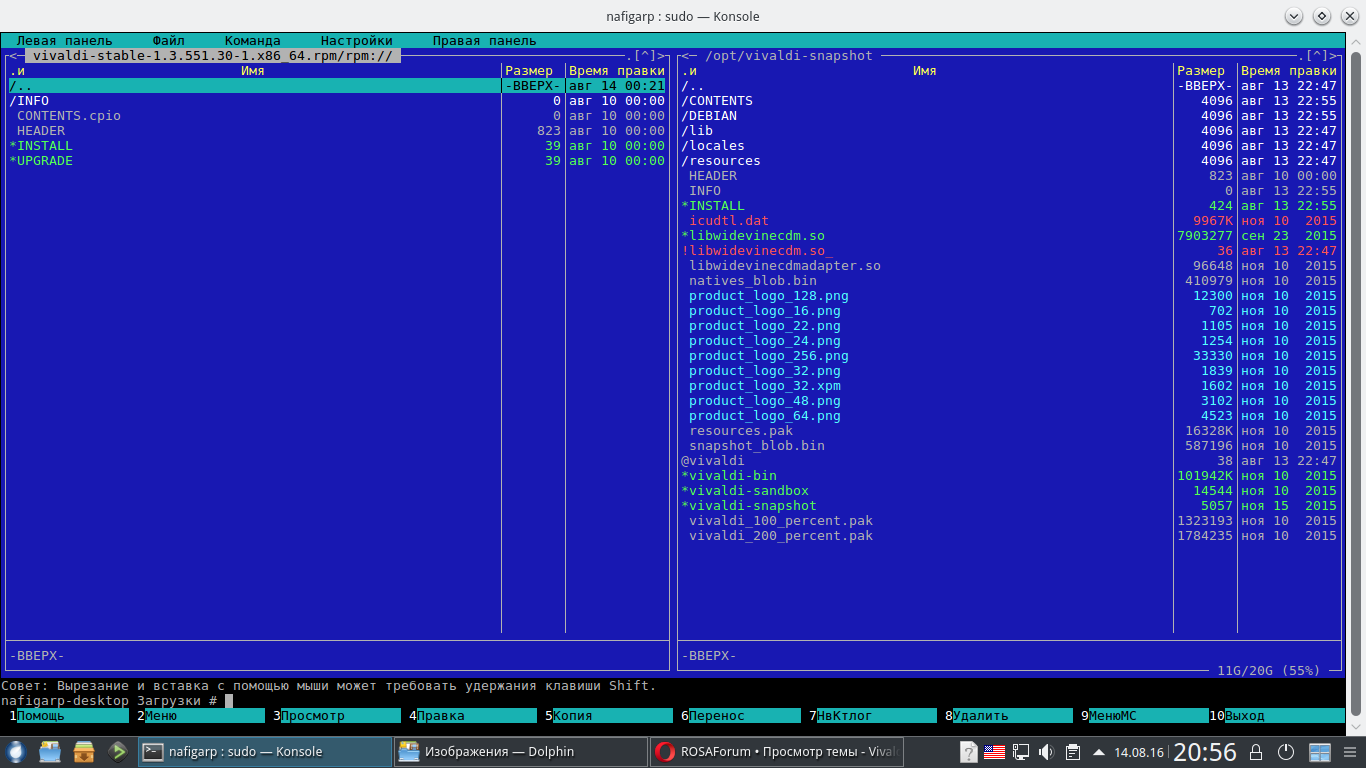Open the Konsole window dropdown arrow button
1366x768 pixels.
(1294, 16)
